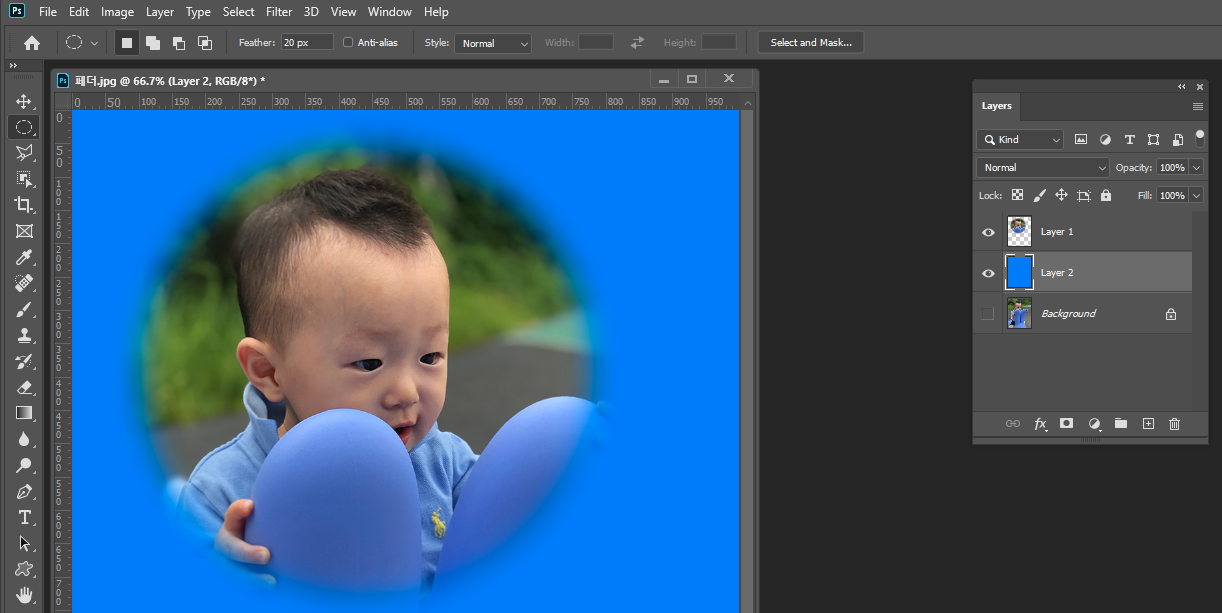Screen dimensions: 1222x613
Task: Add a layer mask
Action: click(1067, 424)
